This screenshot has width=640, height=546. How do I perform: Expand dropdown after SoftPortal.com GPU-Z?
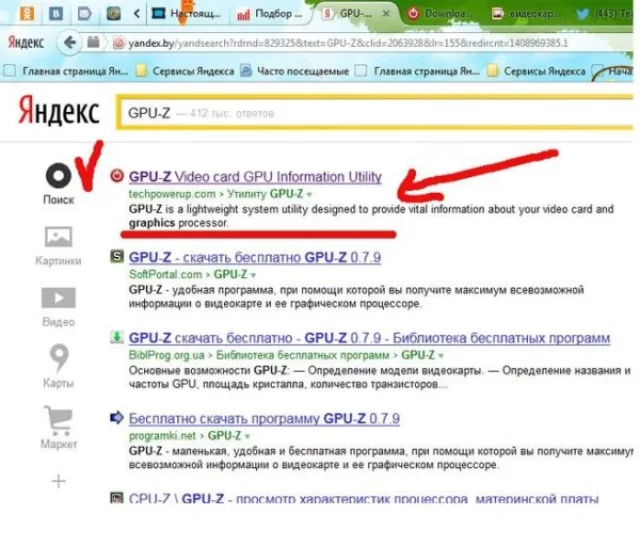click(x=253, y=275)
